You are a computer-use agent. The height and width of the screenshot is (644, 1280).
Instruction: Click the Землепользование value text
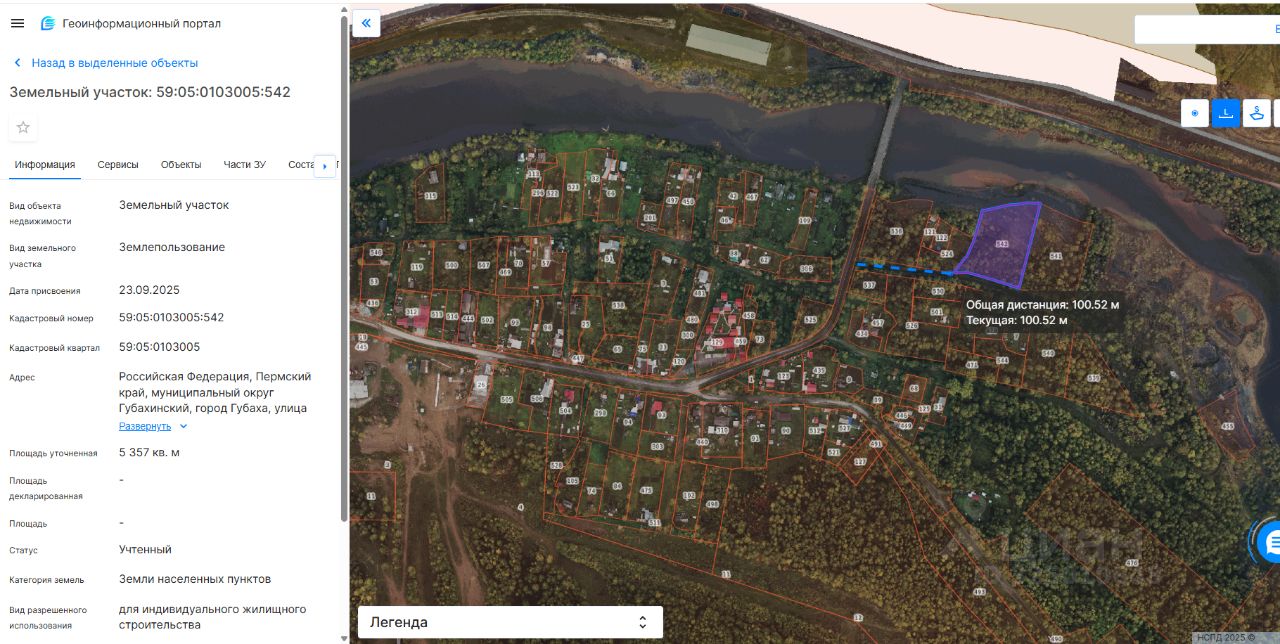[172, 247]
